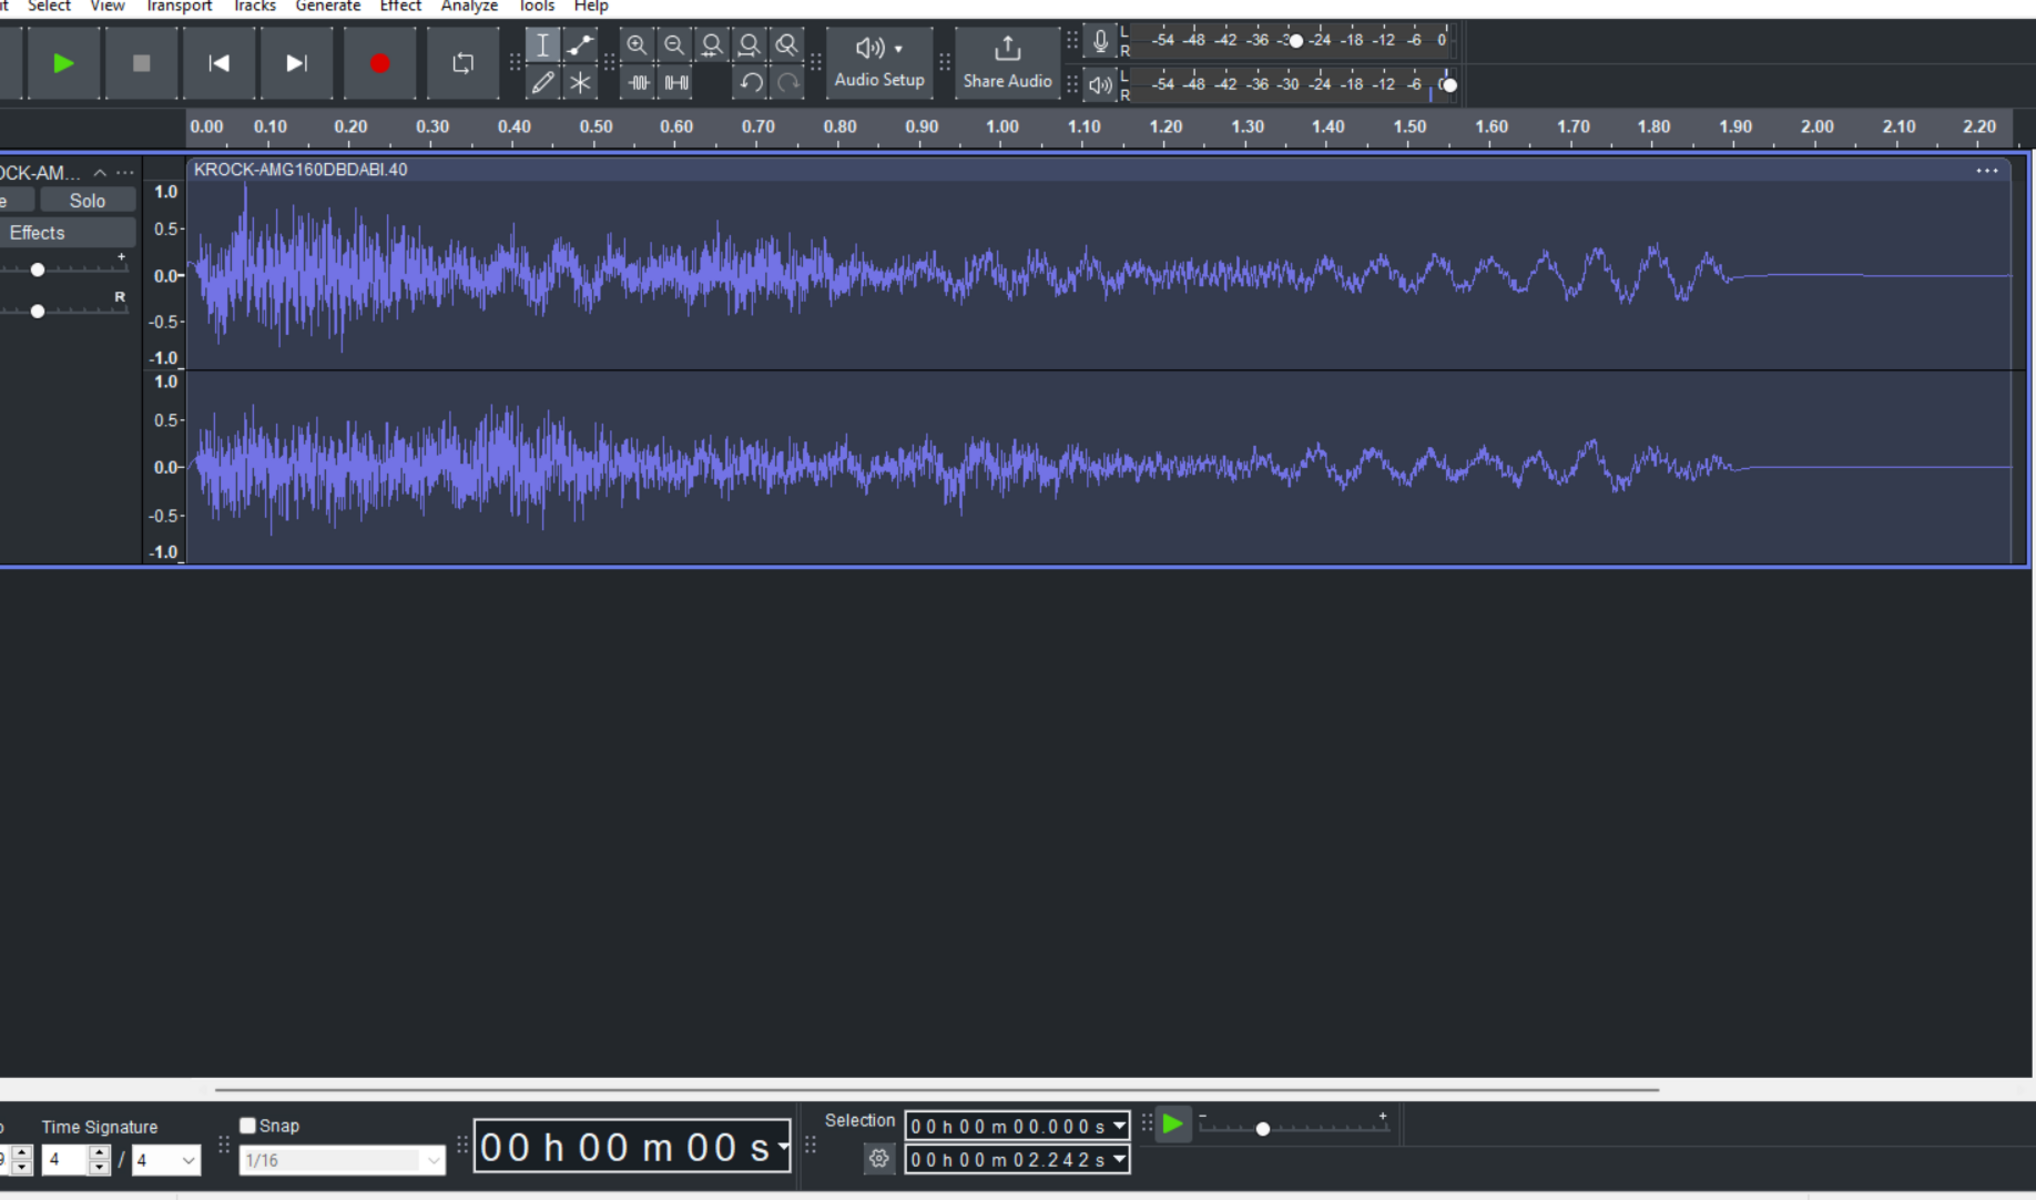Click the upper channel vertical scale

click(x=165, y=275)
